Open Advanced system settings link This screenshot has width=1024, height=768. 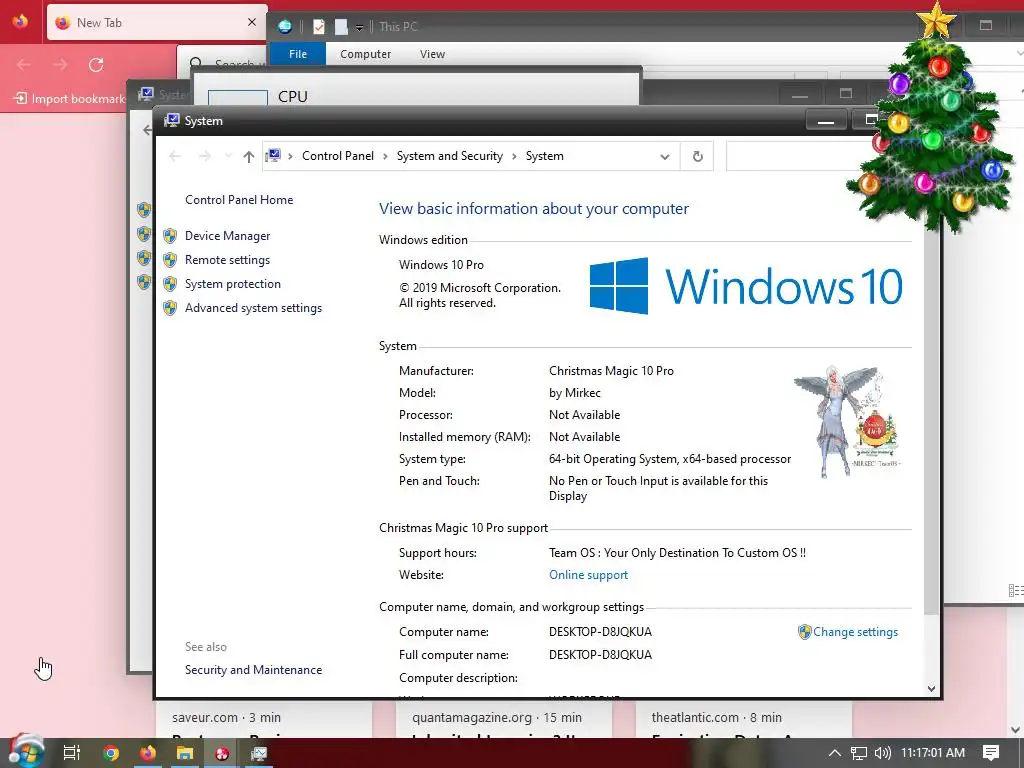pos(253,308)
